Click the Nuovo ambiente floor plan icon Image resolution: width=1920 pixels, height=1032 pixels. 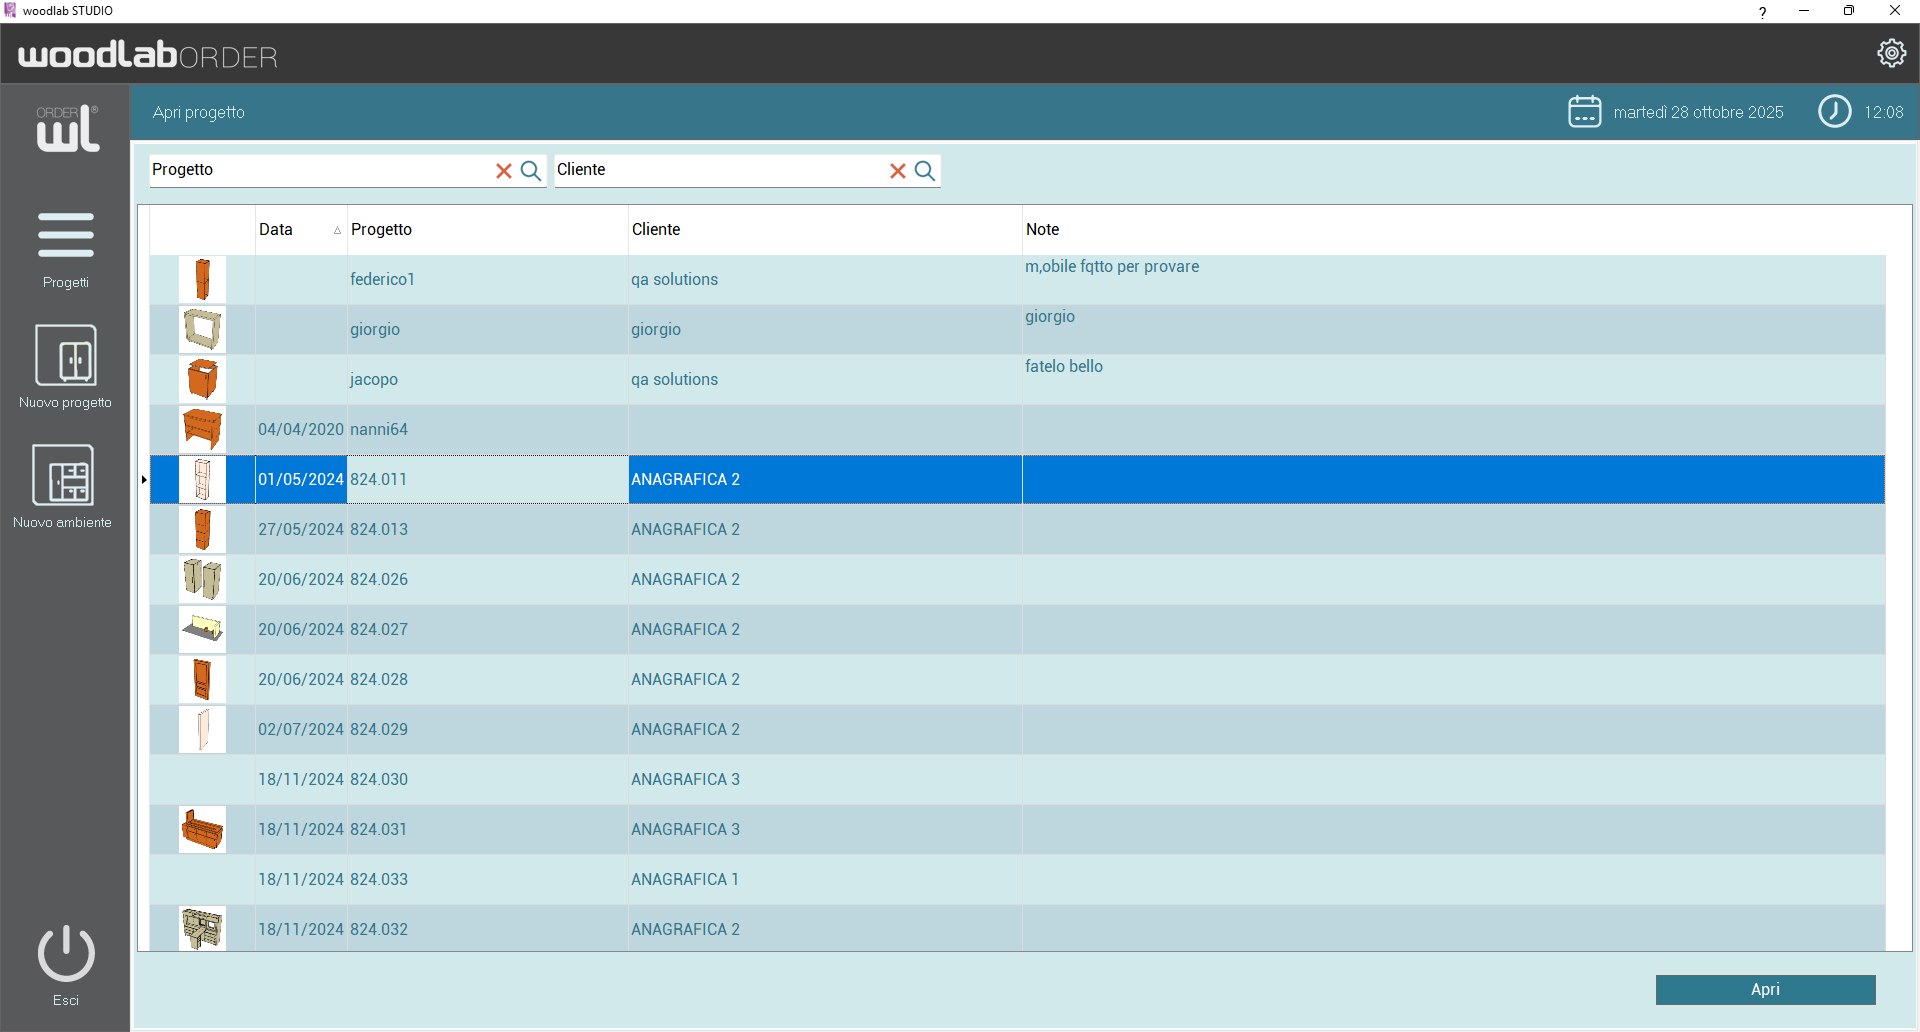coord(63,475)
